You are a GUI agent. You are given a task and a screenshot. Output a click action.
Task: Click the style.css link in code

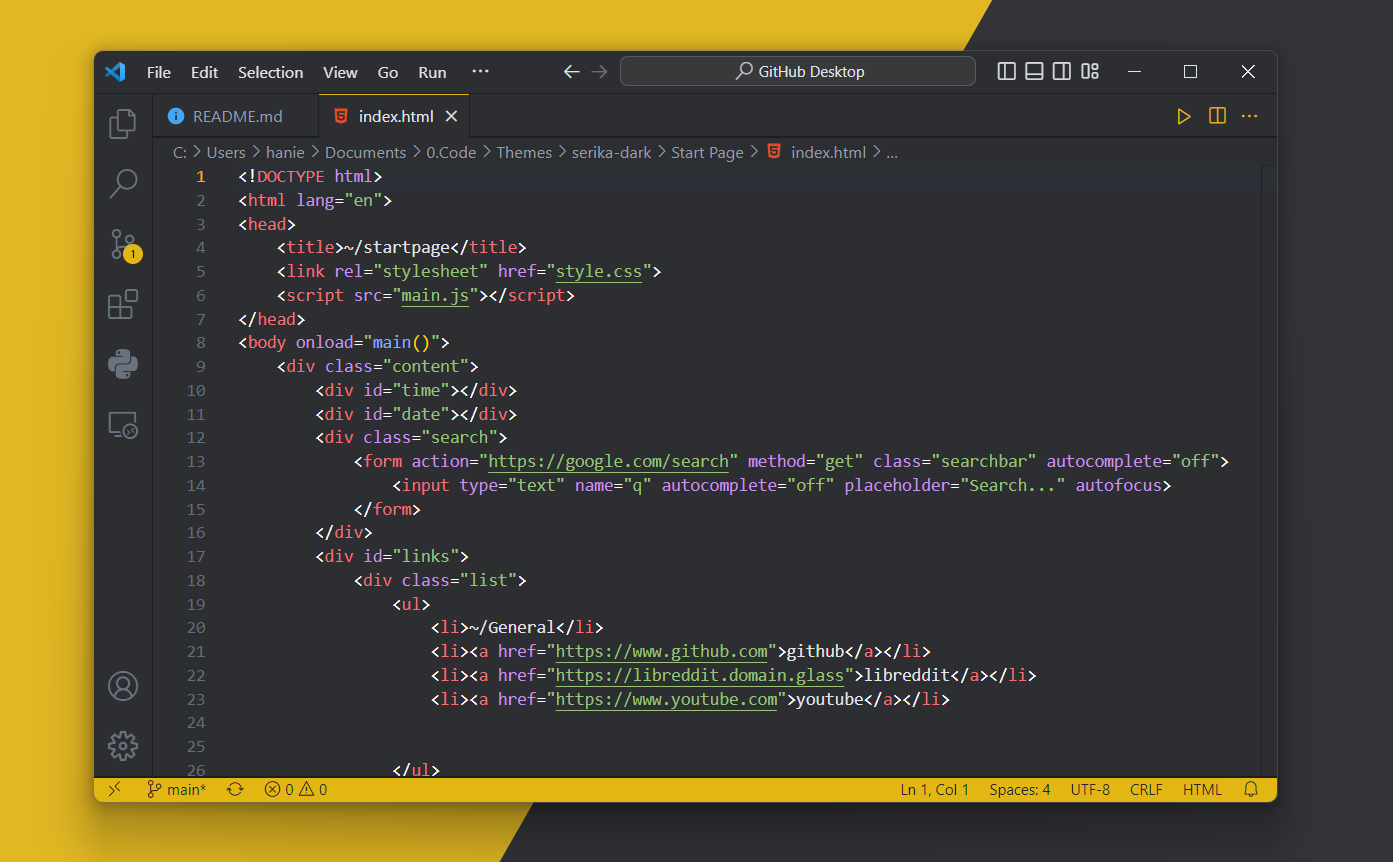(x=598, y=271)
